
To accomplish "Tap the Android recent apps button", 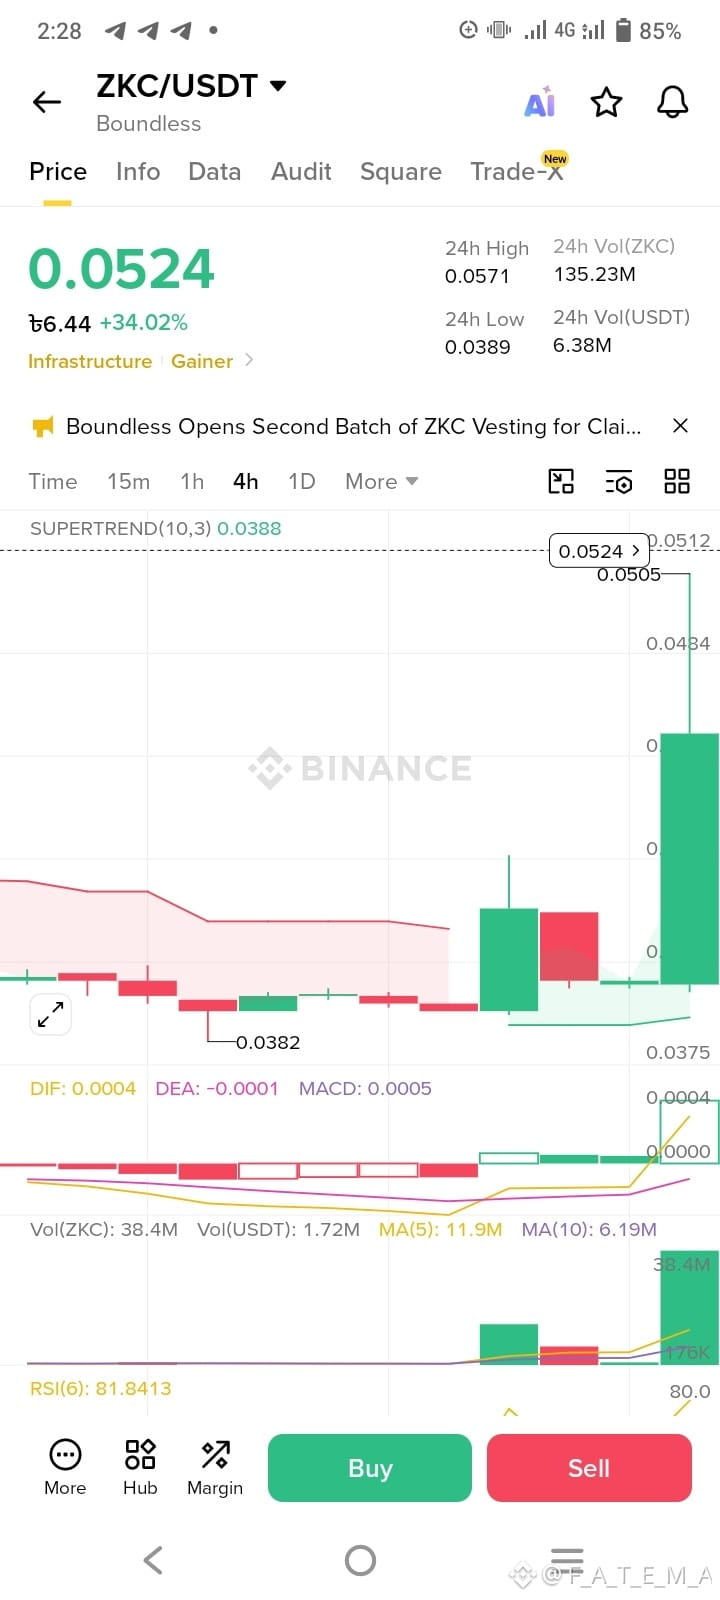I will pos(567,1560).
